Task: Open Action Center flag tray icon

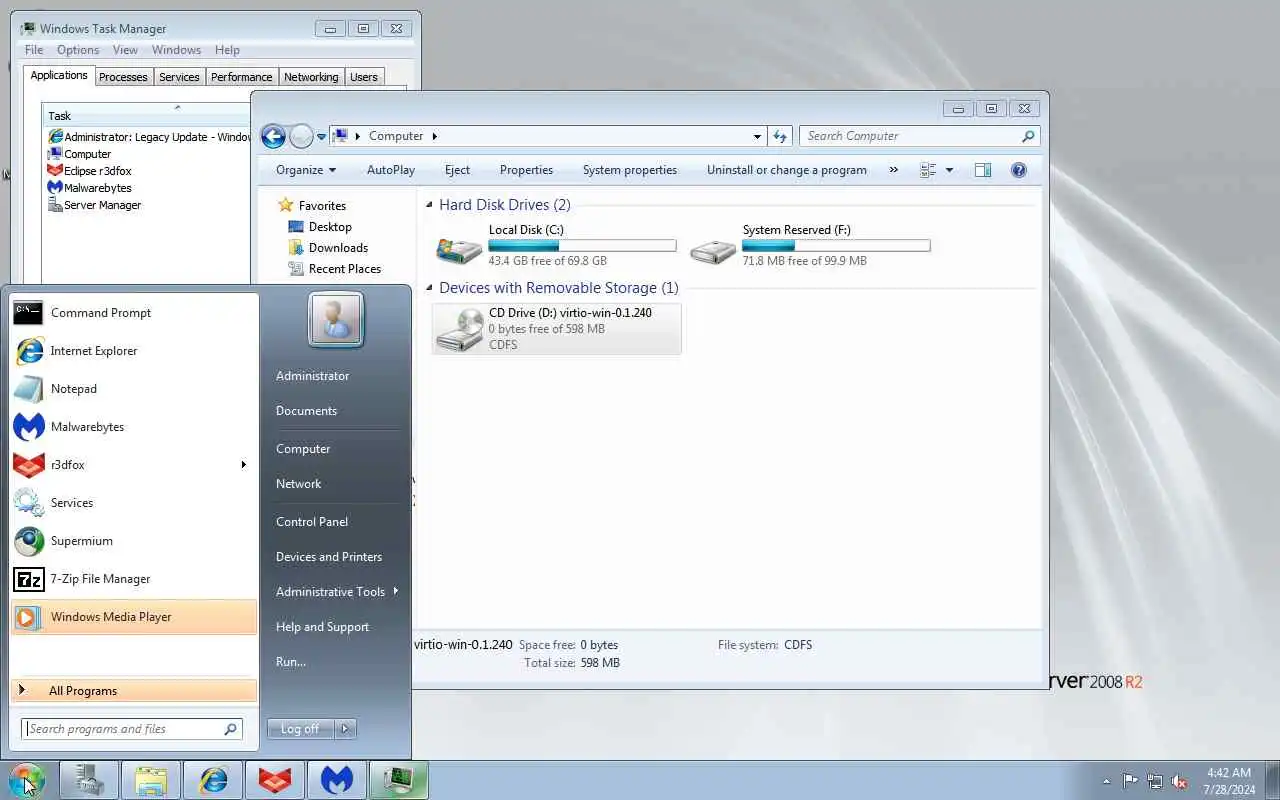Action: coord(1130,781)
